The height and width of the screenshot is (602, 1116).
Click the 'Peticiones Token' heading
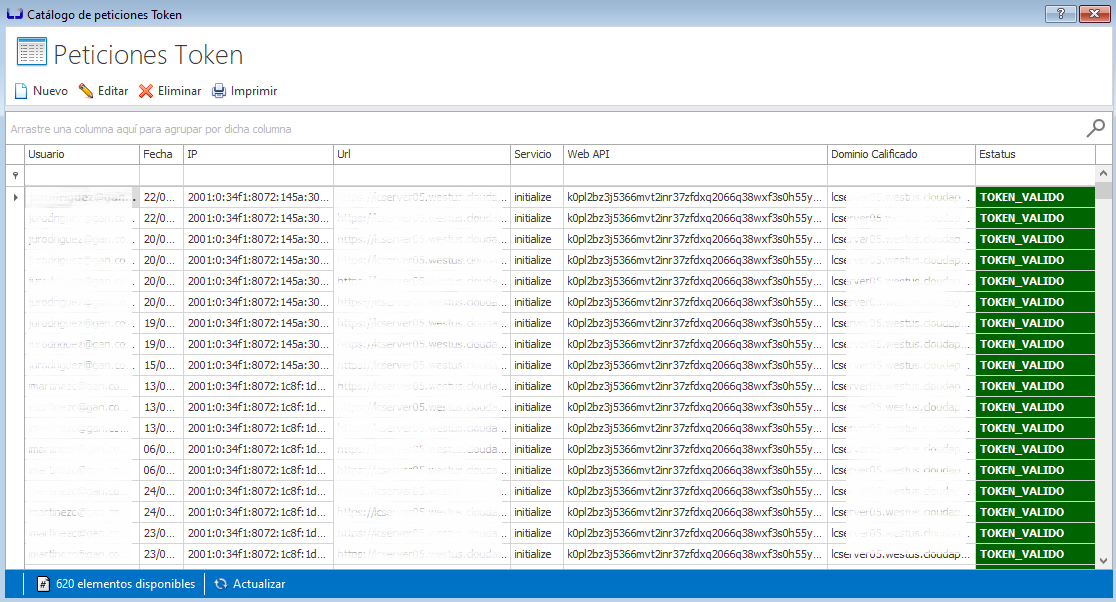pyautogui.click(x=148, y=55)
